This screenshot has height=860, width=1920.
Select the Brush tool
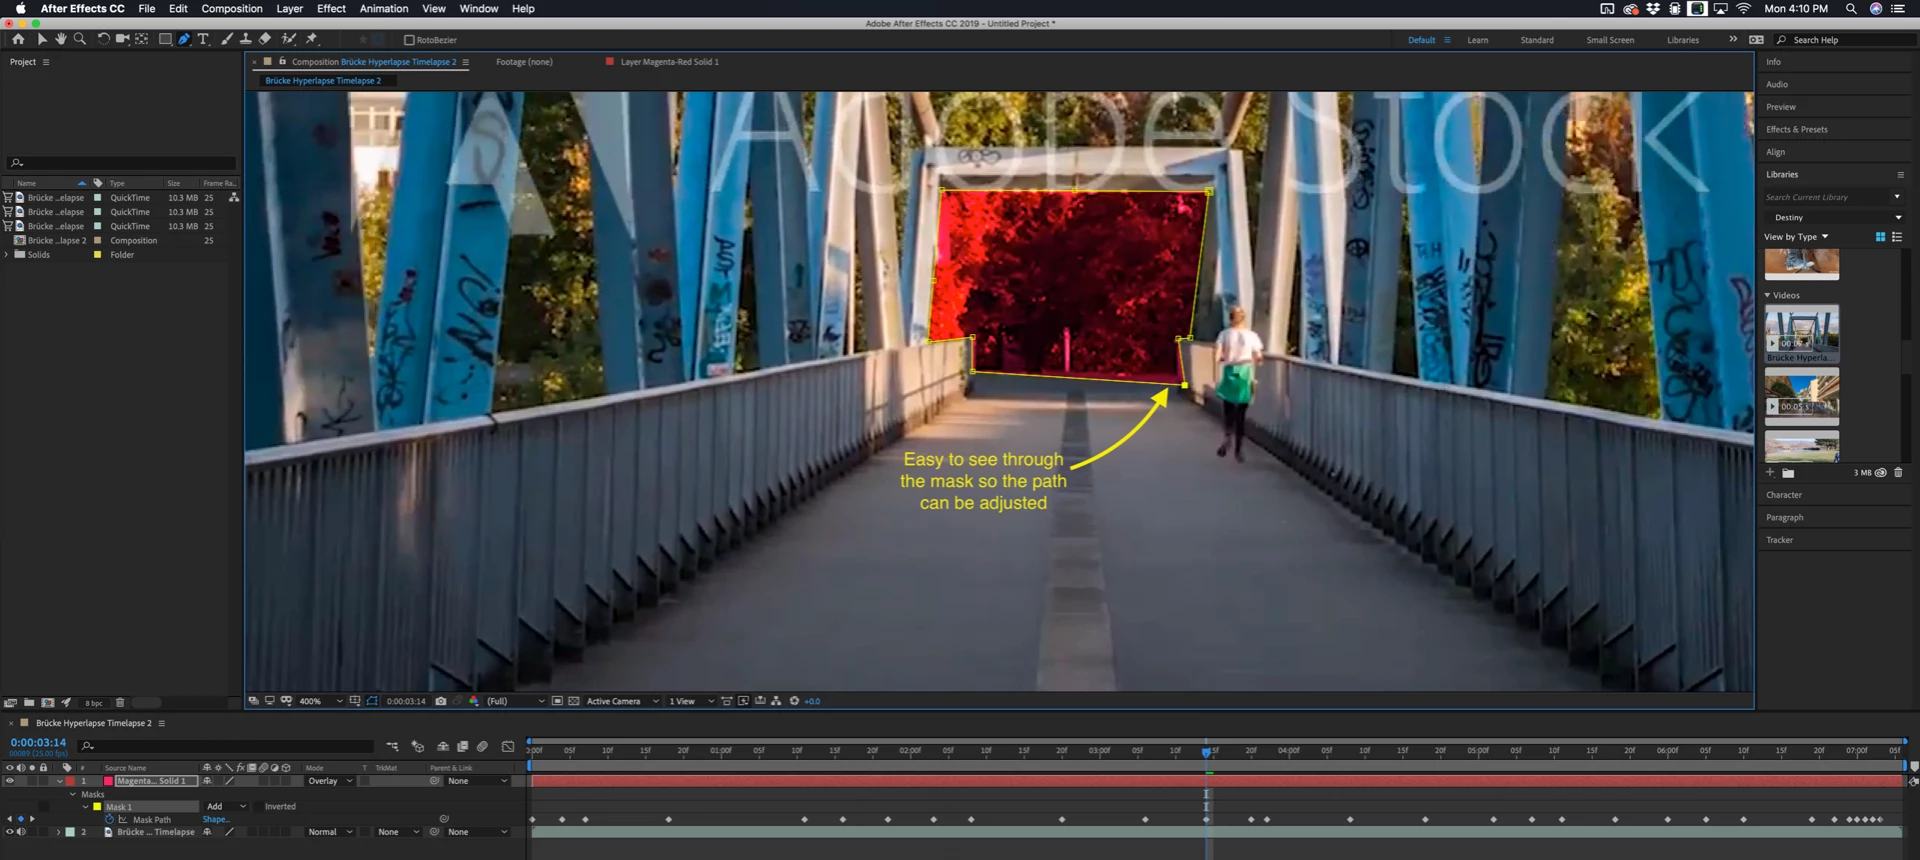coord(227,39)
